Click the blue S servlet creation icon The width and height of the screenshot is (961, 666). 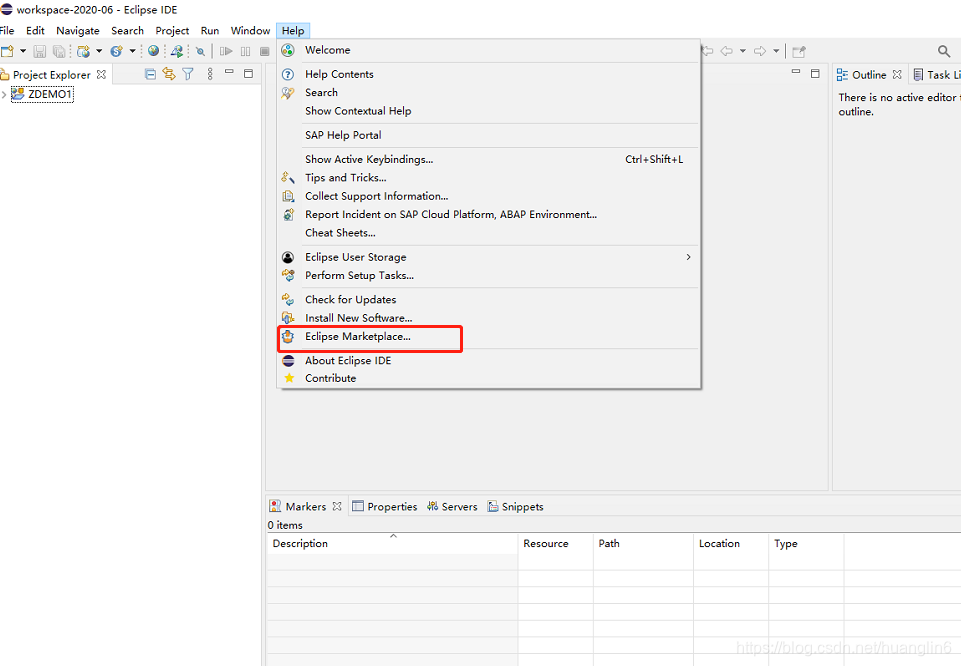pyautogui.click(x=116, y=51)
